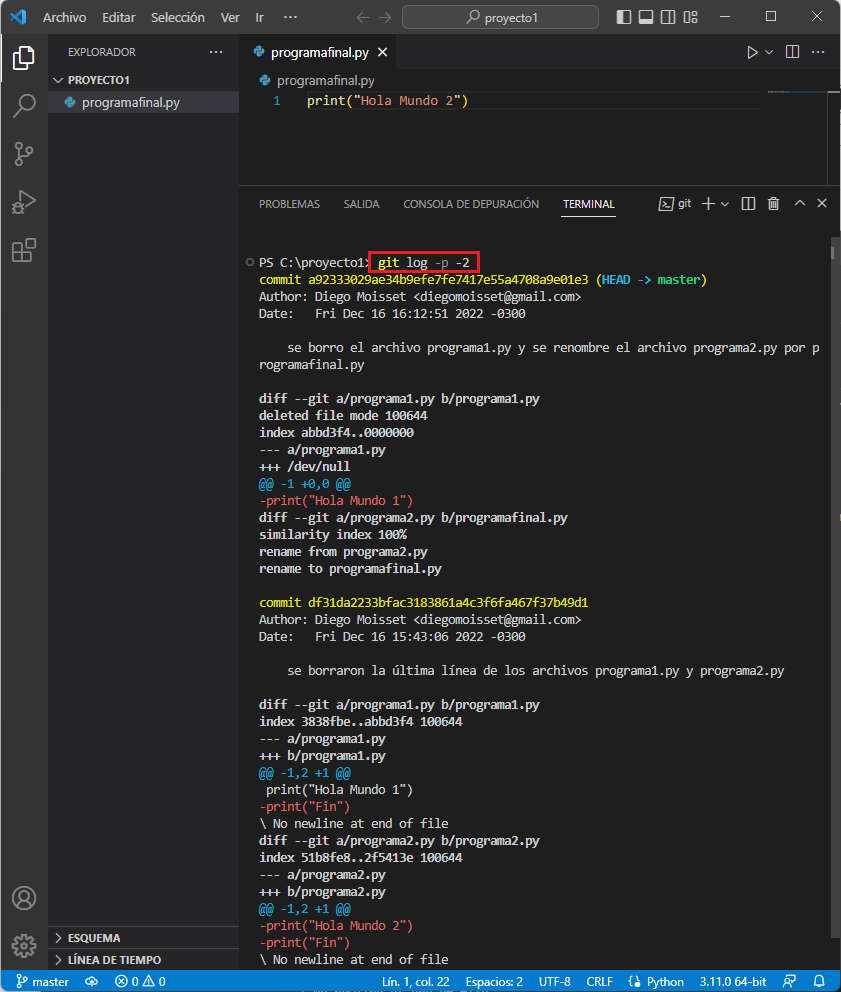Go forward with the right arrow
The width and height of the screenshot is (841, 992).
pos(385,17)
